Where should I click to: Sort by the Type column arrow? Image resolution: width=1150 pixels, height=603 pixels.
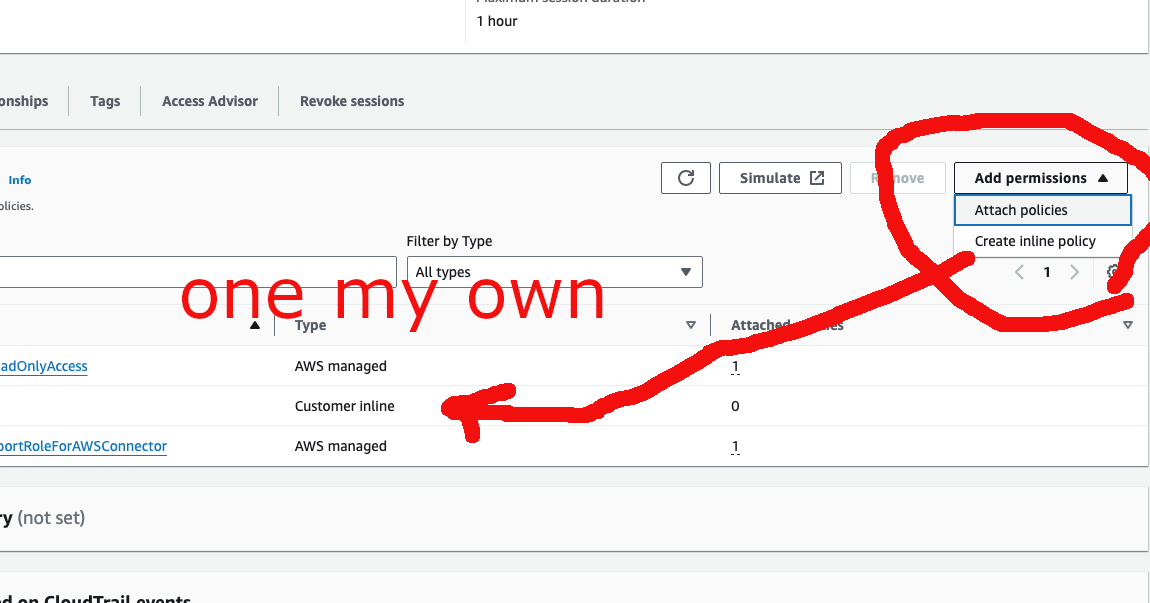pyautogui.click(x=690, y=325)
